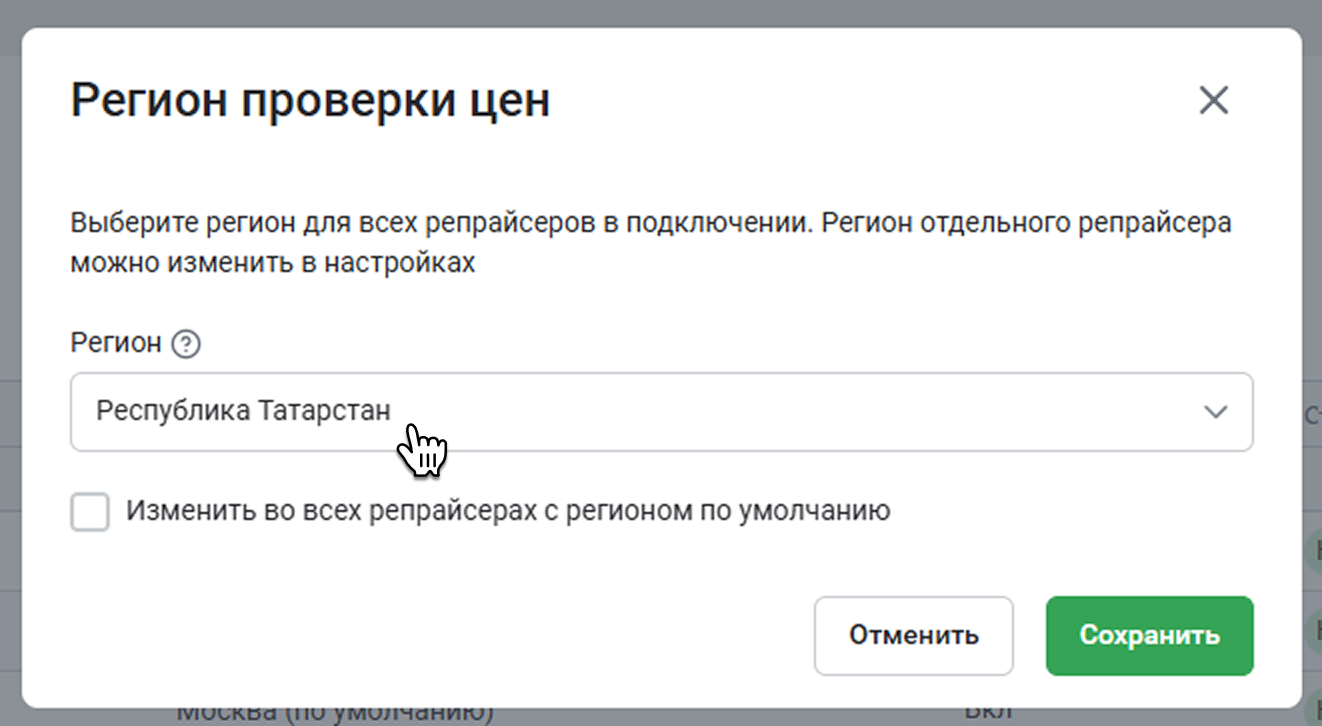1322x726 pixels.
Task: Click the help icon next to Регион
Action: pyautogui.click(x=186, y=344)
